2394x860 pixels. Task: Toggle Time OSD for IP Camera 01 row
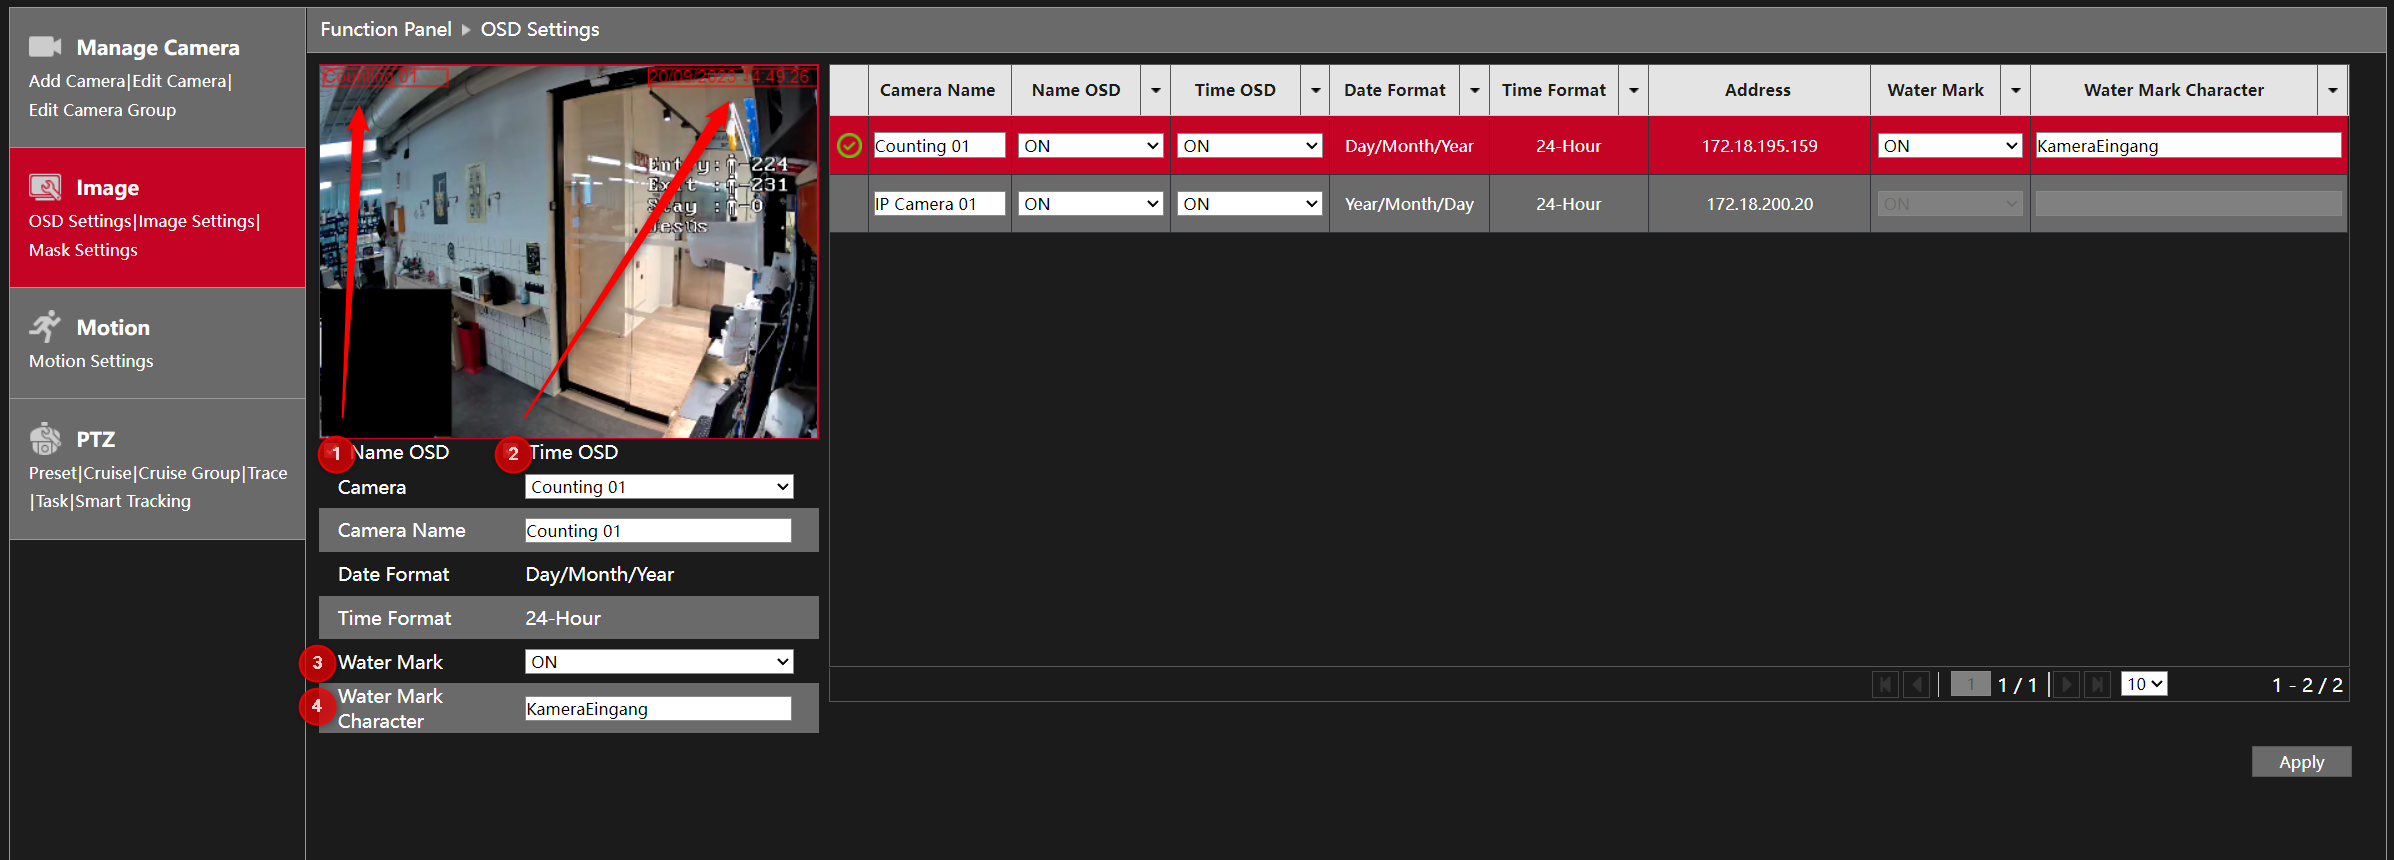click(1249, 204)
